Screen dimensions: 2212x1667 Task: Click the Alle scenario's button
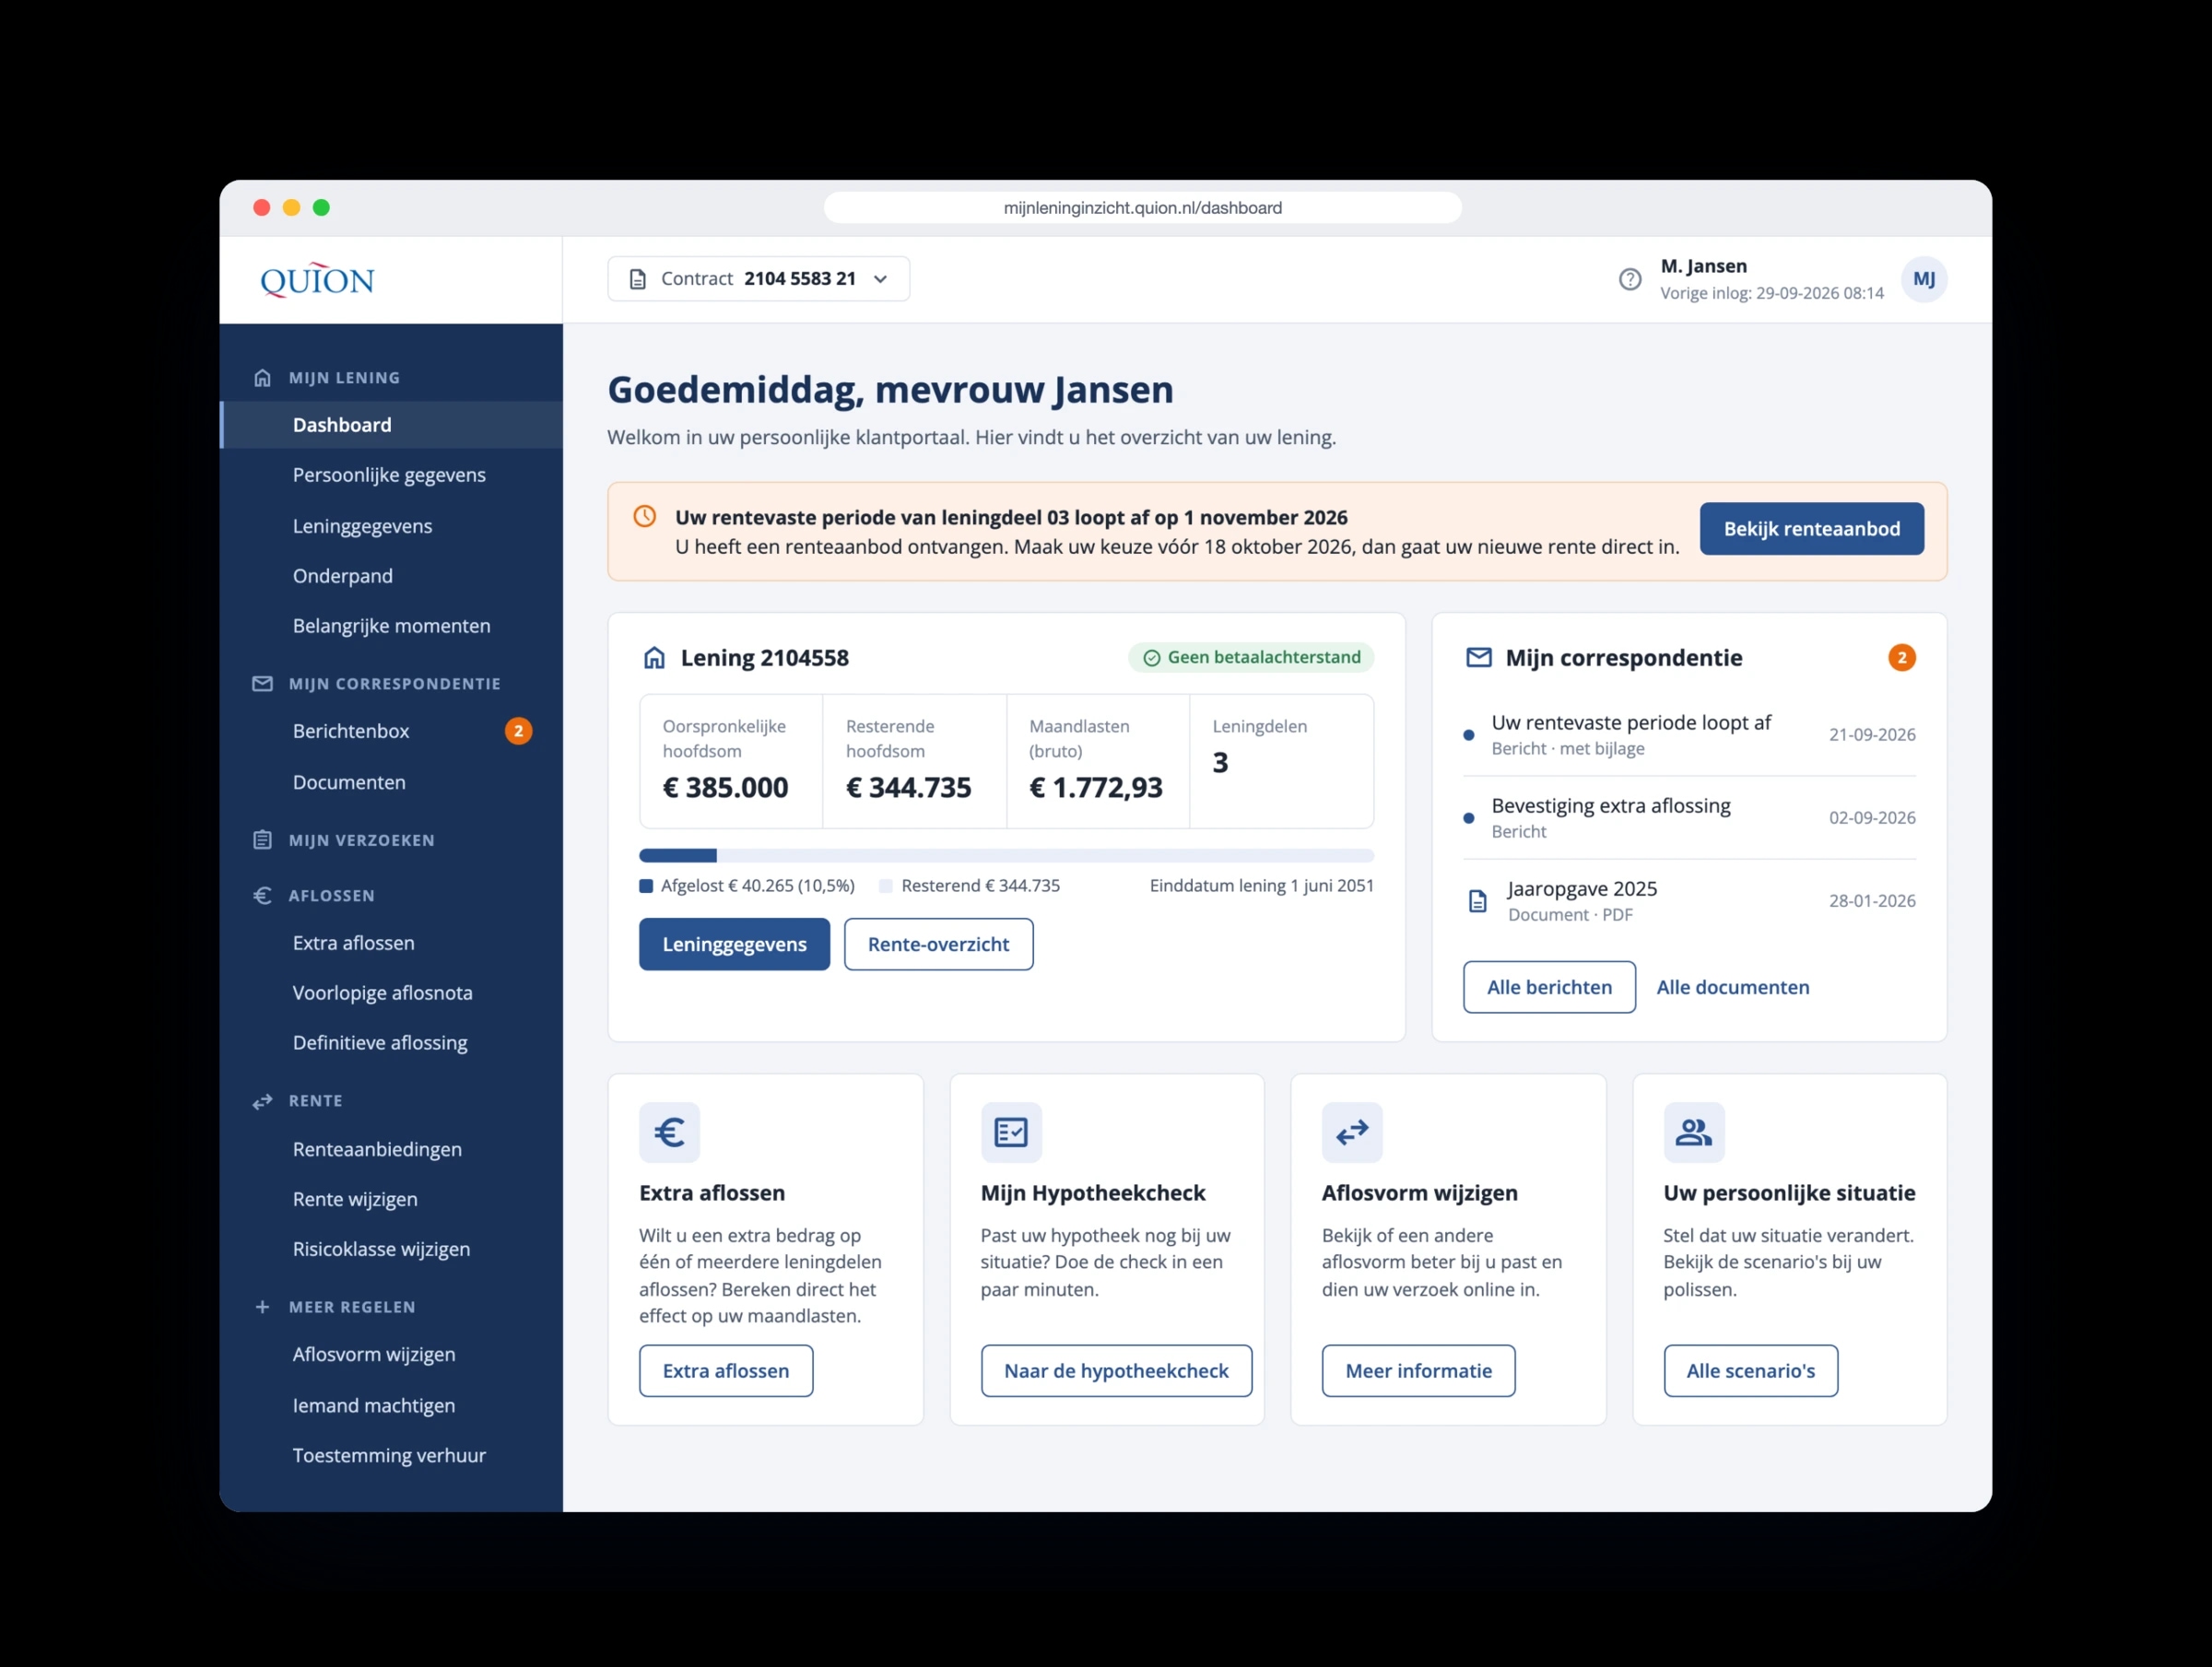(x=1750, y=1371)
